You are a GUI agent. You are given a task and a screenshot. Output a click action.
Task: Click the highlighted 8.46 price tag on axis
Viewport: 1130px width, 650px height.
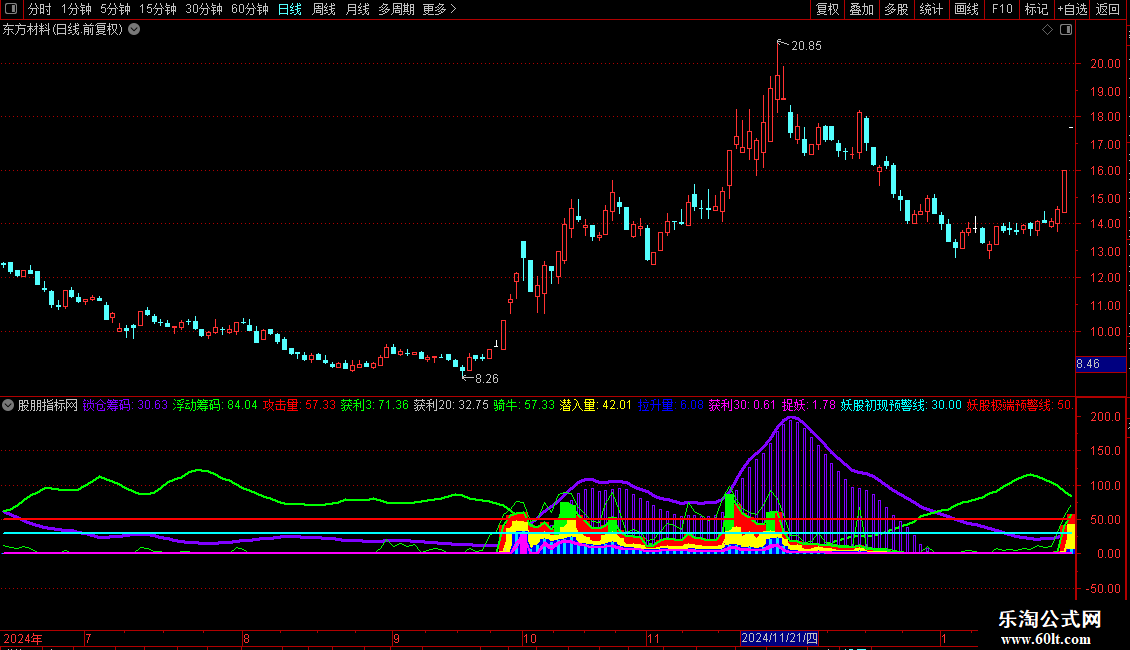pos(1100,364)
